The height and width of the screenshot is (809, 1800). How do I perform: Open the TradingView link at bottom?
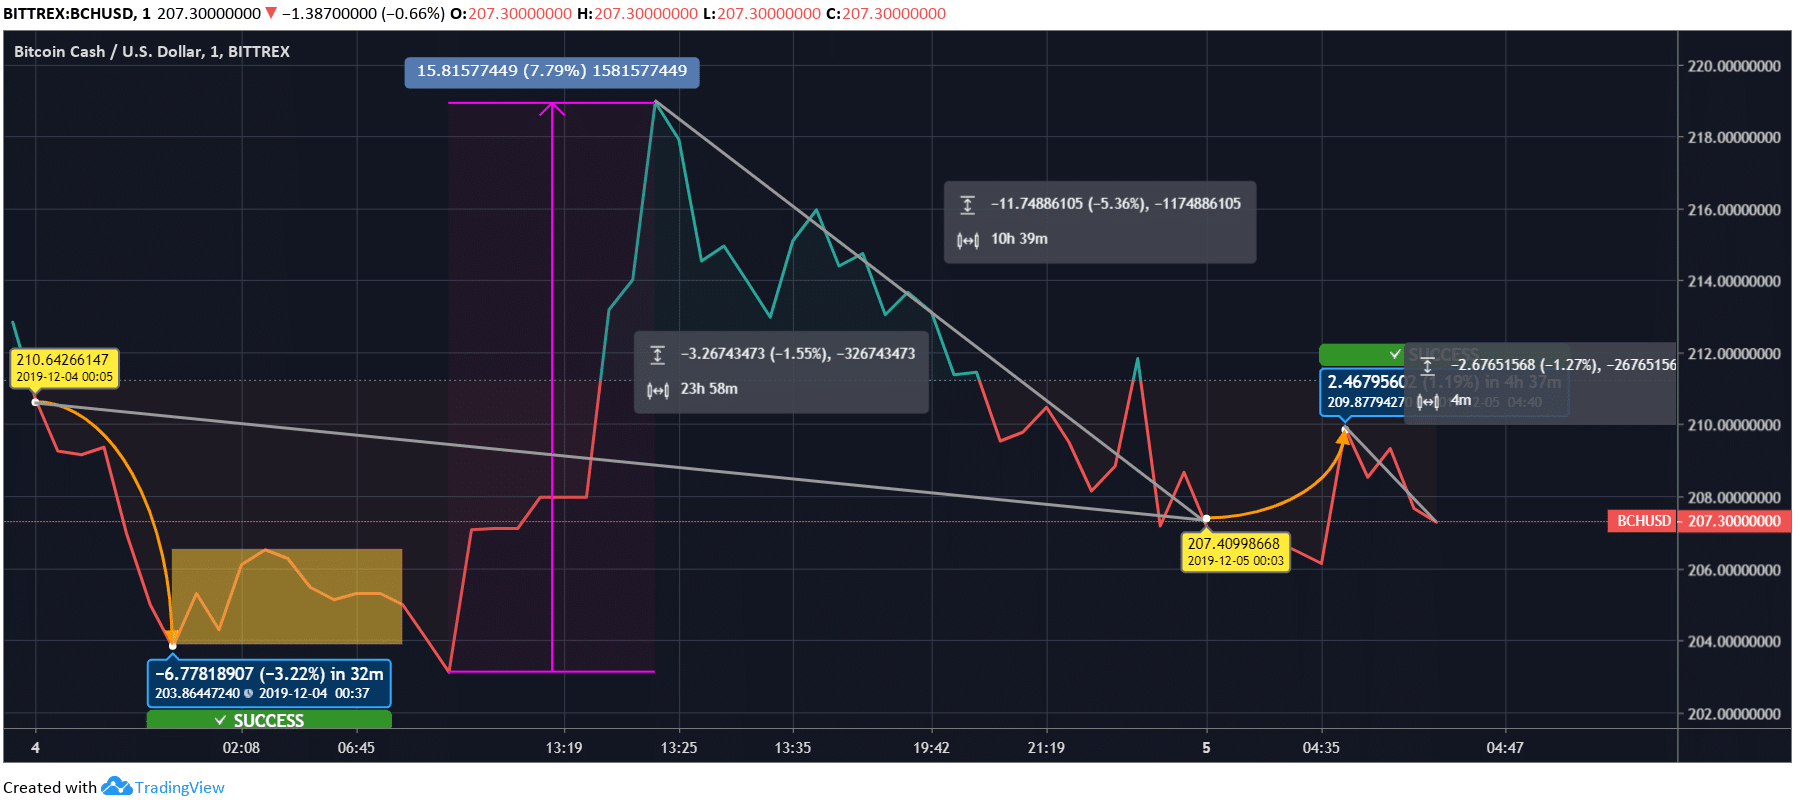coord(180,788)
